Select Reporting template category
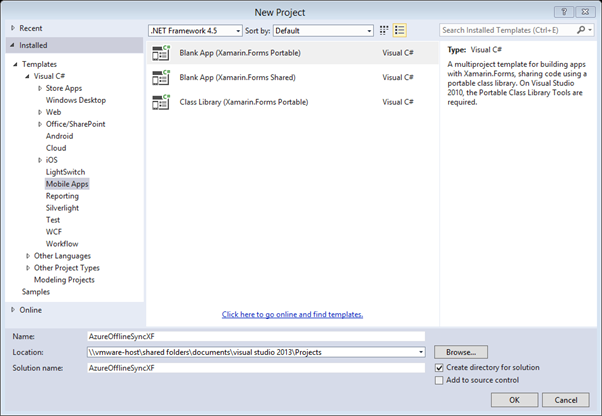Image resolution: width=602 pixels, height=416 pixels. pos(62,196)
